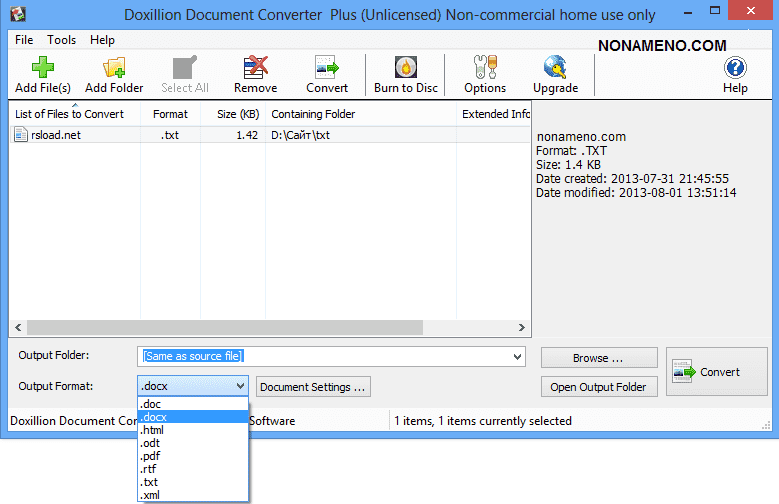Open the File menu
Screen dimensions: 779x504
point(24,40)
